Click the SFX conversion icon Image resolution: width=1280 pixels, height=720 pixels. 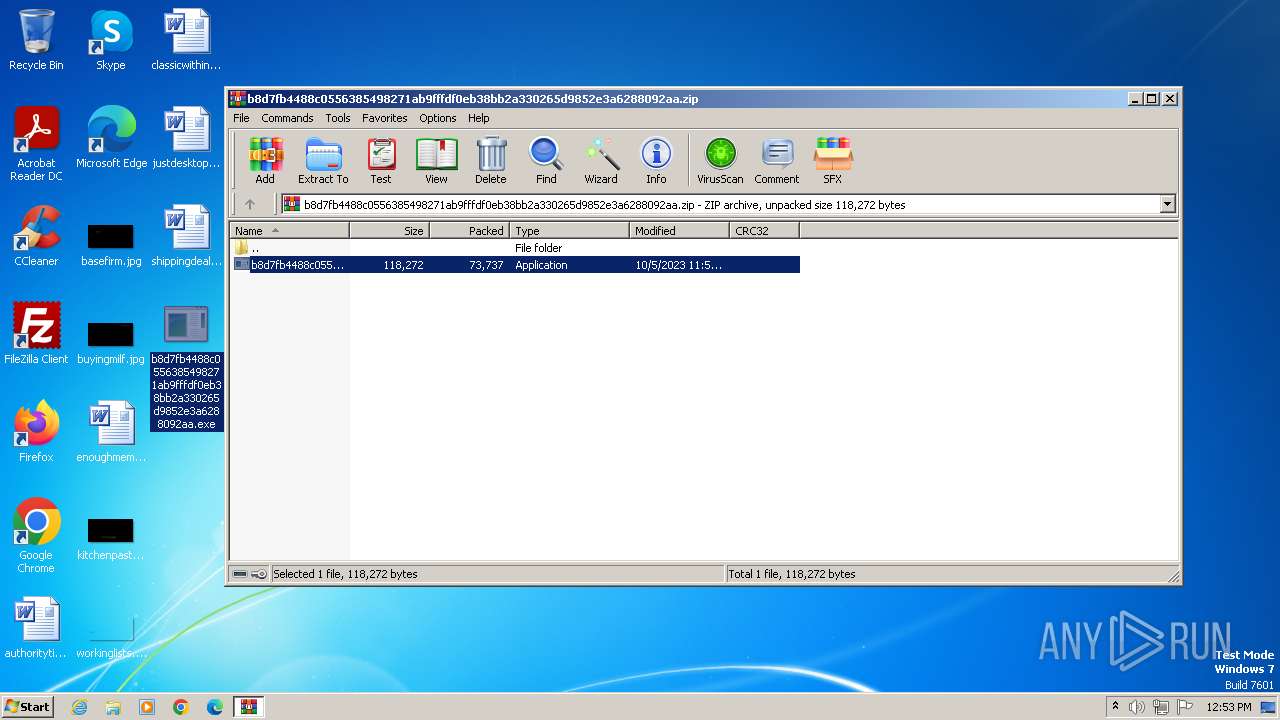(832, 161)
